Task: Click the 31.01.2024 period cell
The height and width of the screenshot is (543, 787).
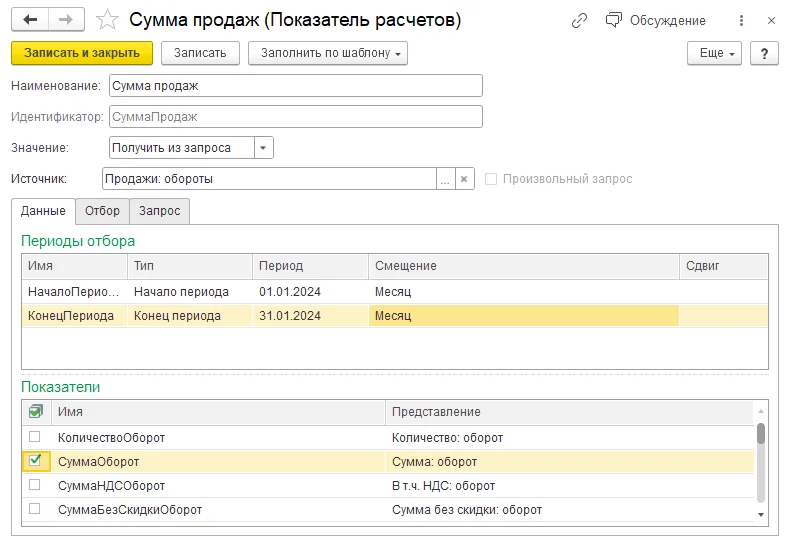Action: click(310, 316)
